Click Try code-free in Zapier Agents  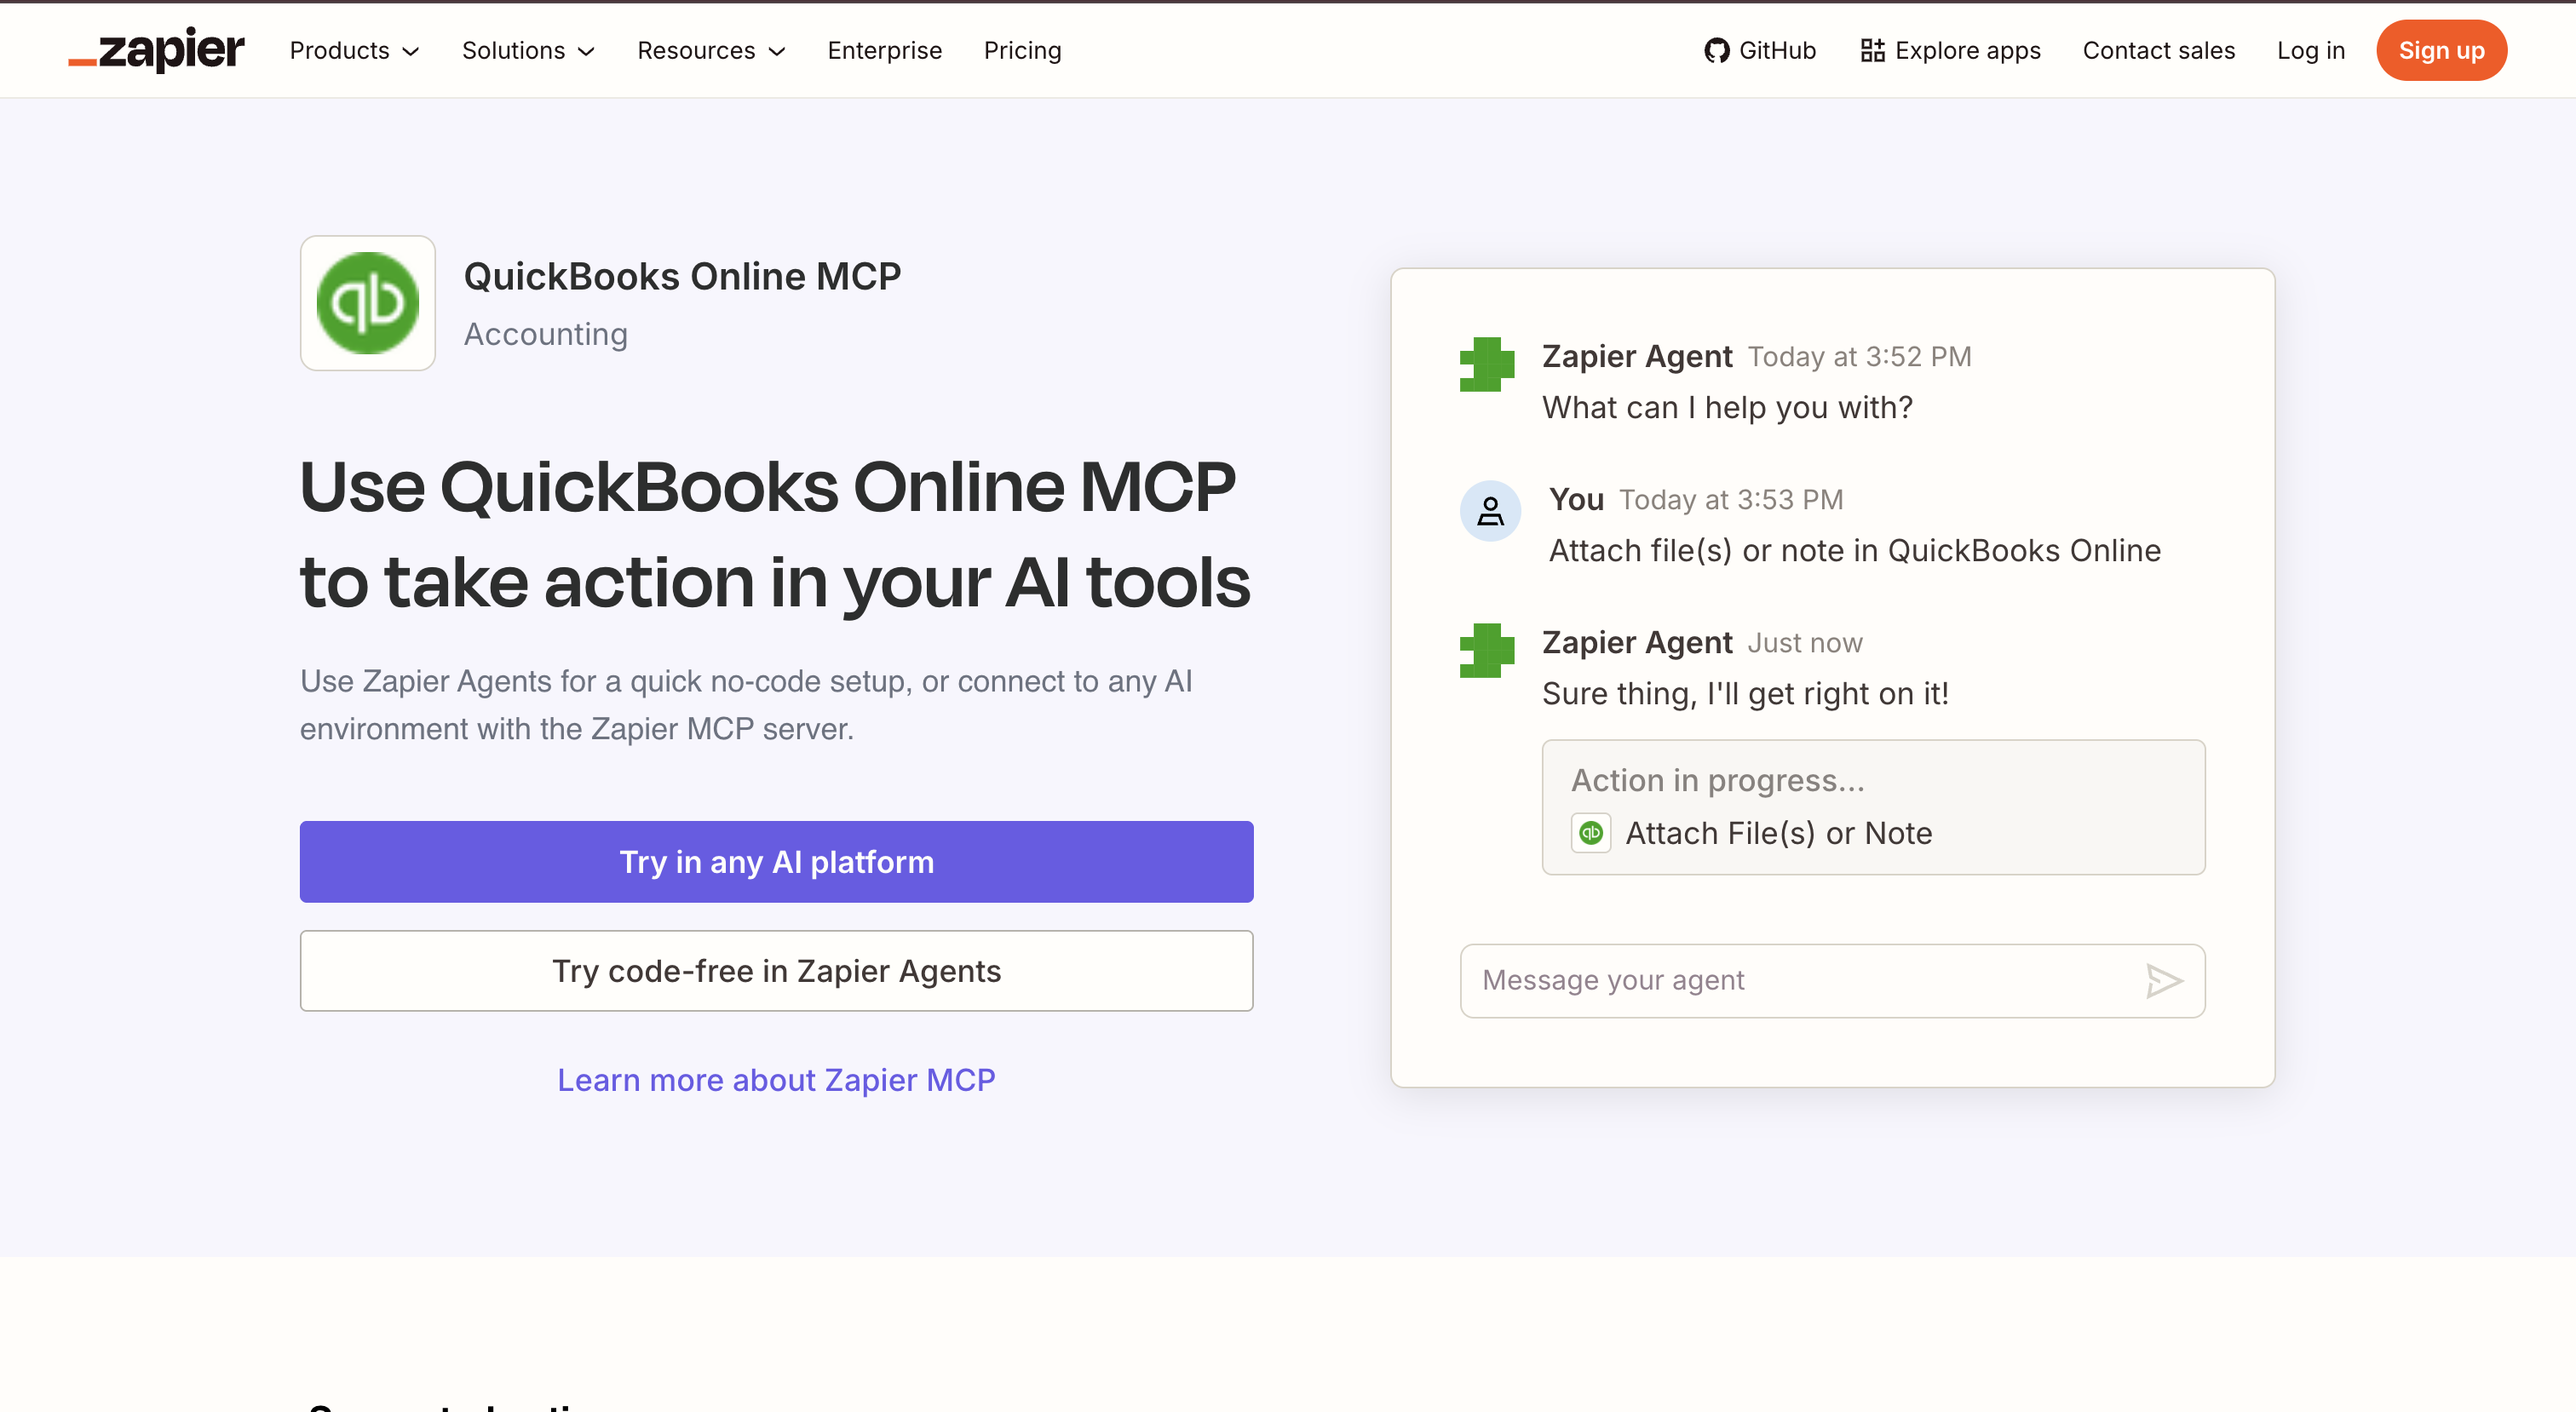tap(776, 971)
